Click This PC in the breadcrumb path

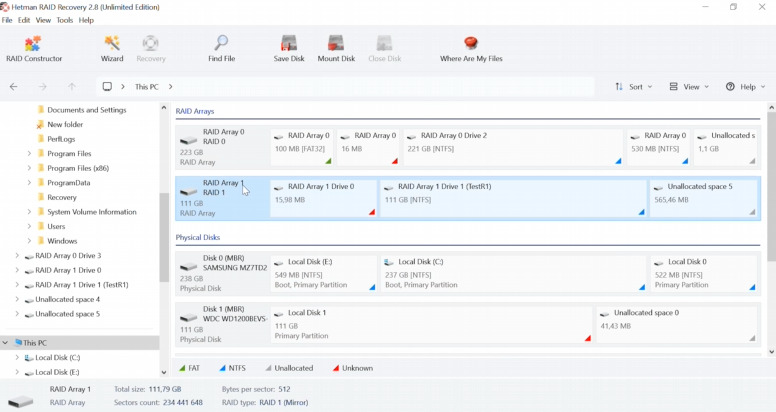pos(146,87)
